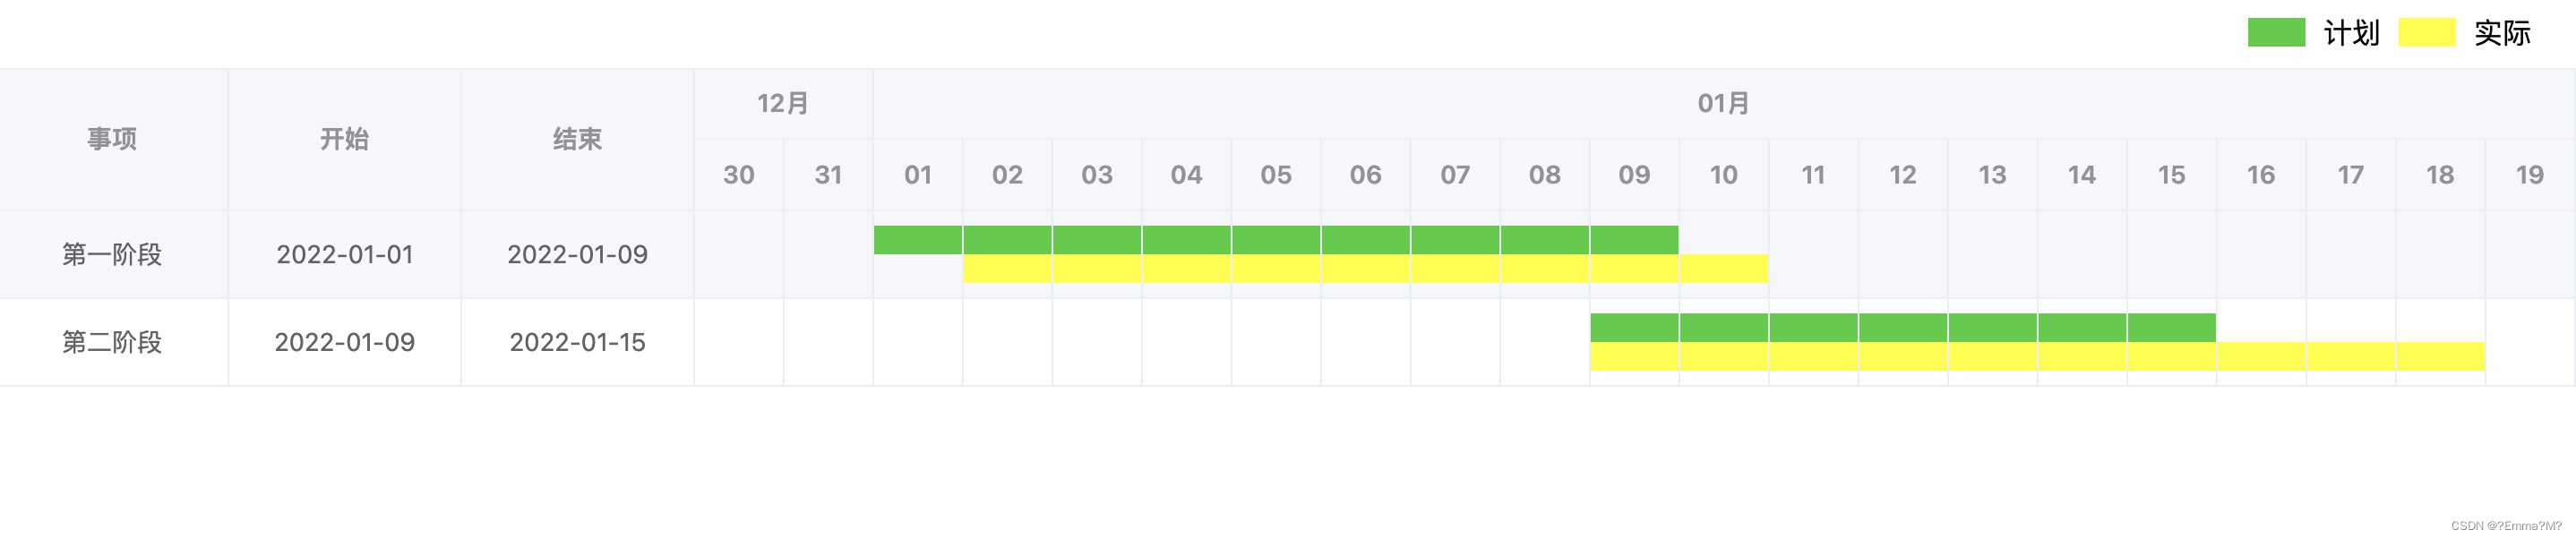This screenshot has width=2576, height=539.
Task: Click the 第一阶段 row label
Action: click(112, 255)
